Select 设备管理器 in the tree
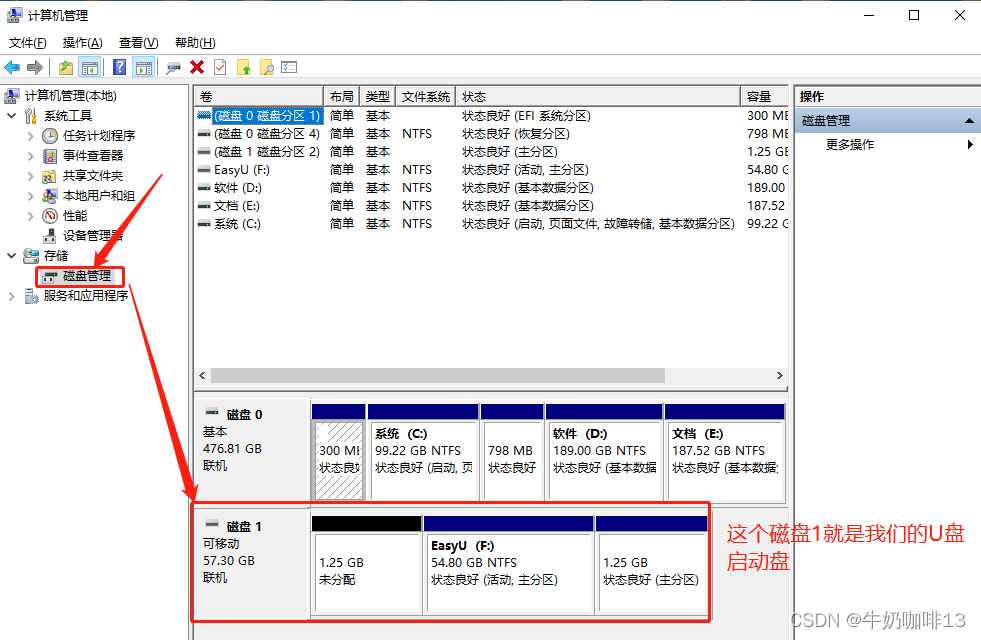 click(x=92, y=236)
